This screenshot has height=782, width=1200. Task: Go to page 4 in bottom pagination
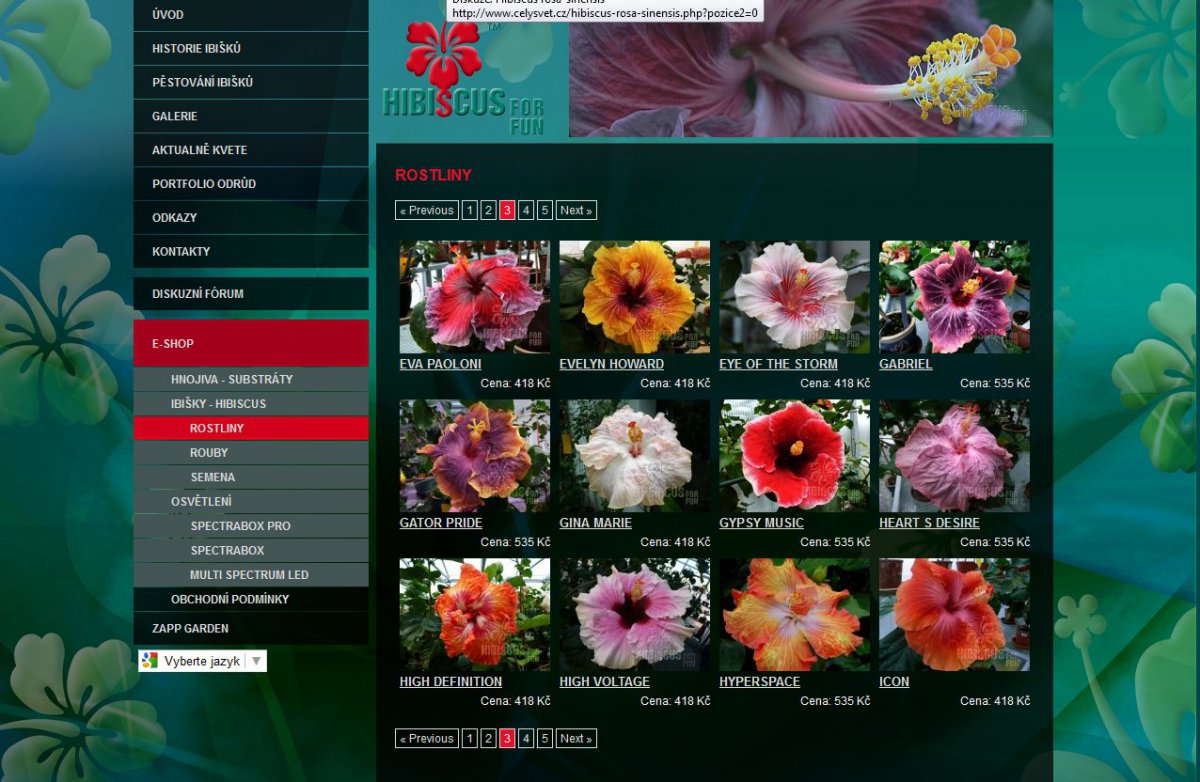click(x=526, y=738)
